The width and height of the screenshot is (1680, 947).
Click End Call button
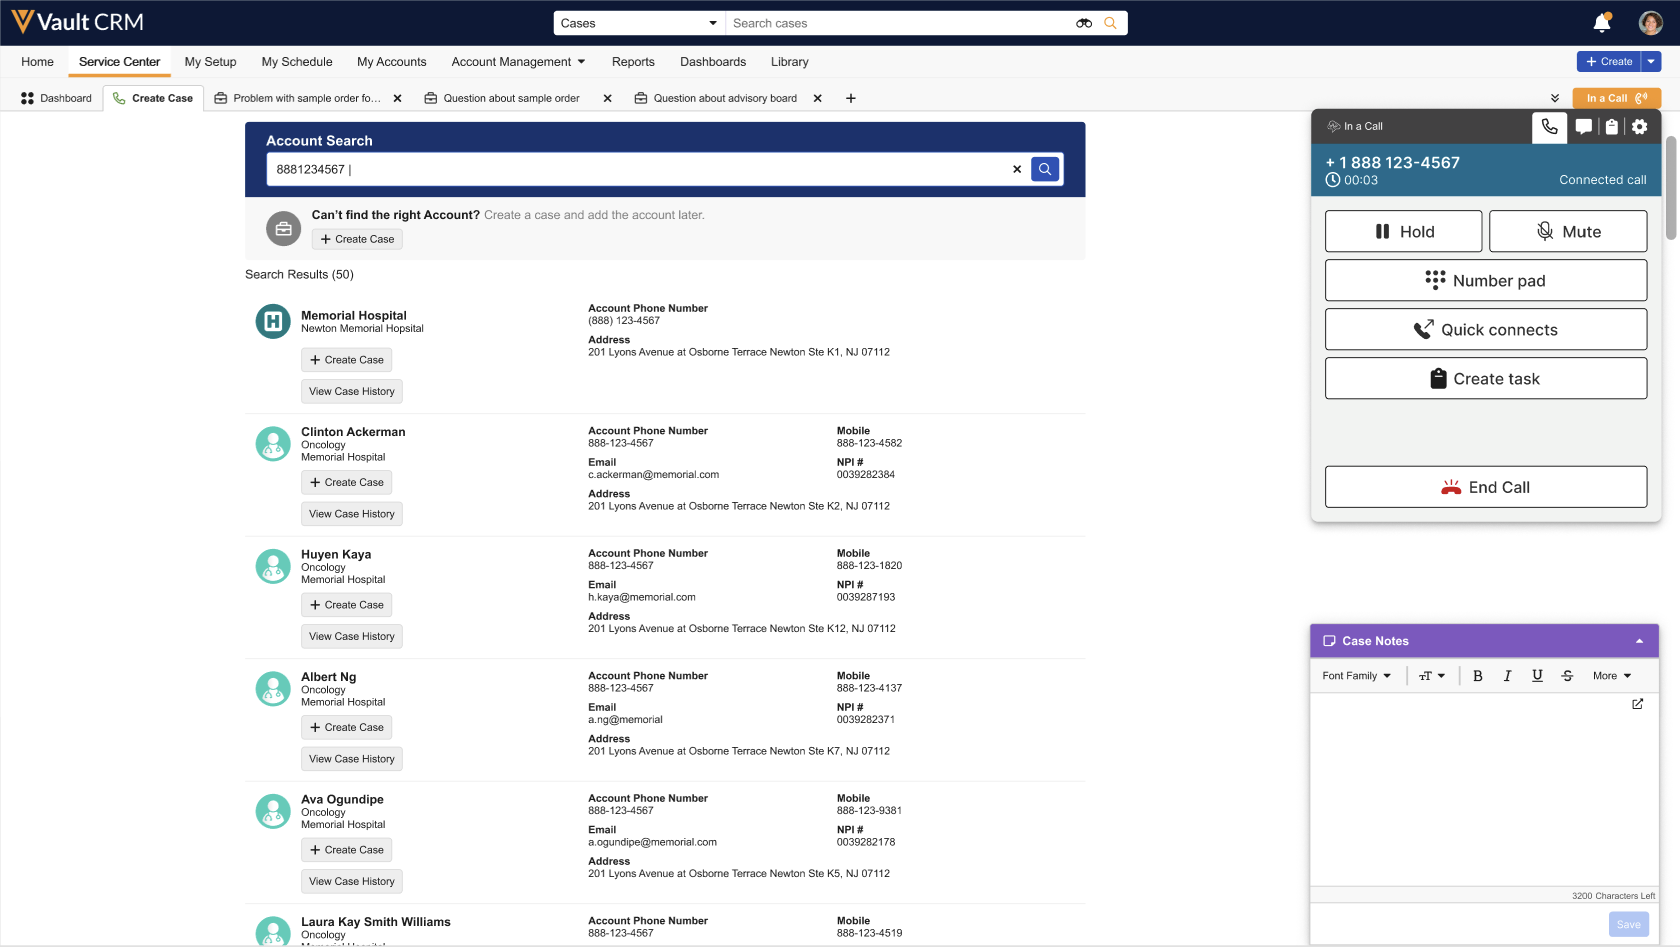[x=1485, y=487]
